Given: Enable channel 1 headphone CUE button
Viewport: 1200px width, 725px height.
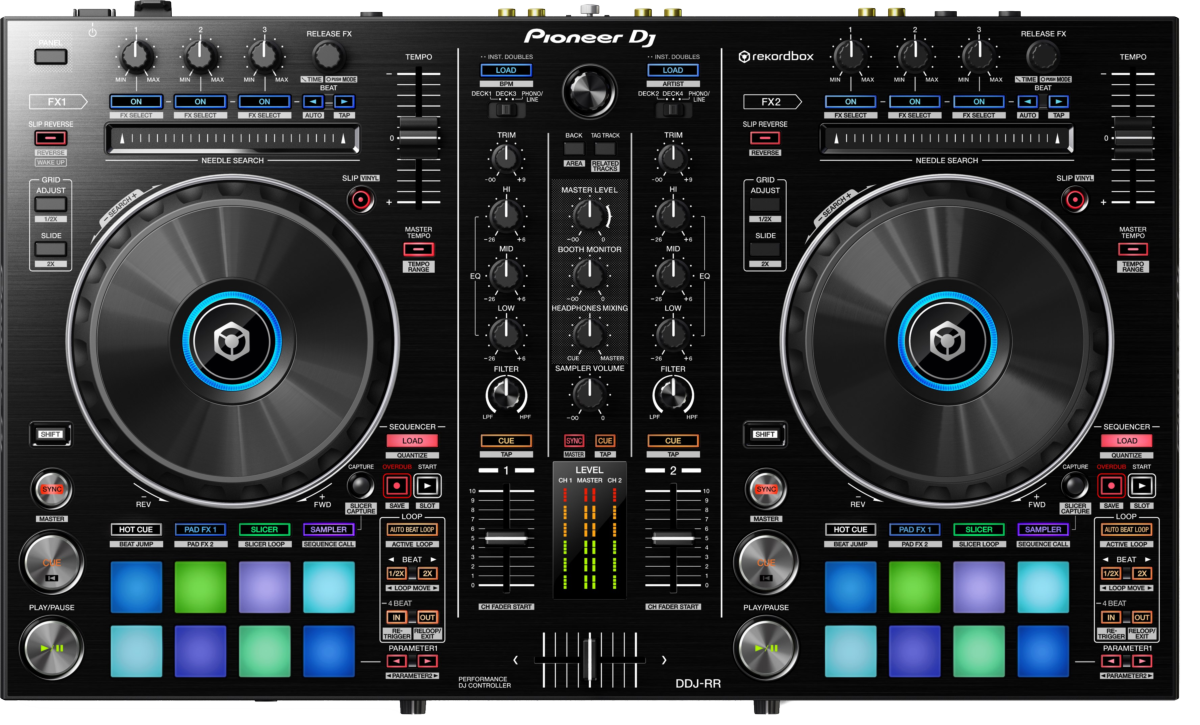Looking at the screenshot, I should point(506,440).
